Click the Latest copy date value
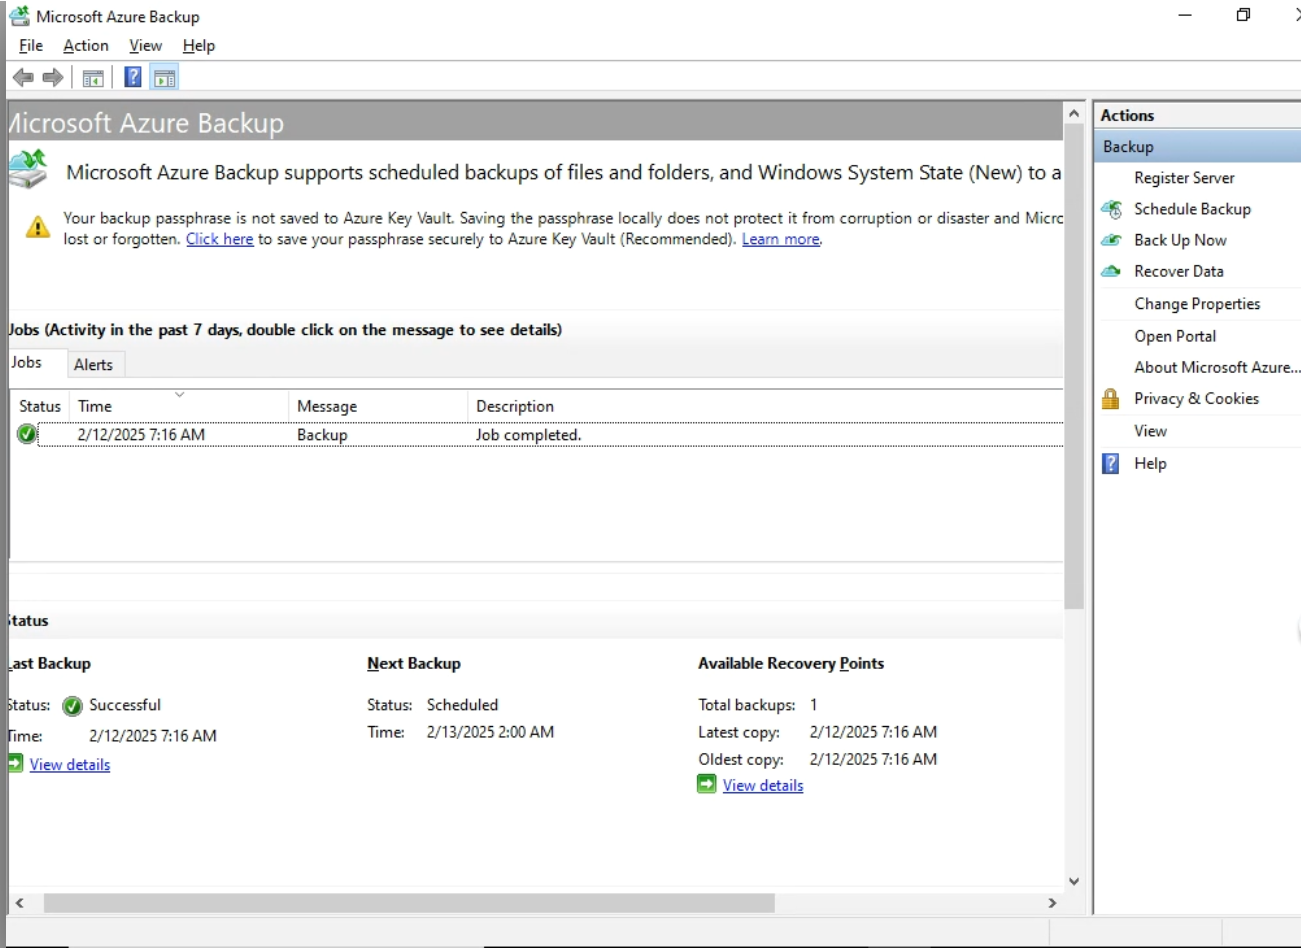 (873, 732)
